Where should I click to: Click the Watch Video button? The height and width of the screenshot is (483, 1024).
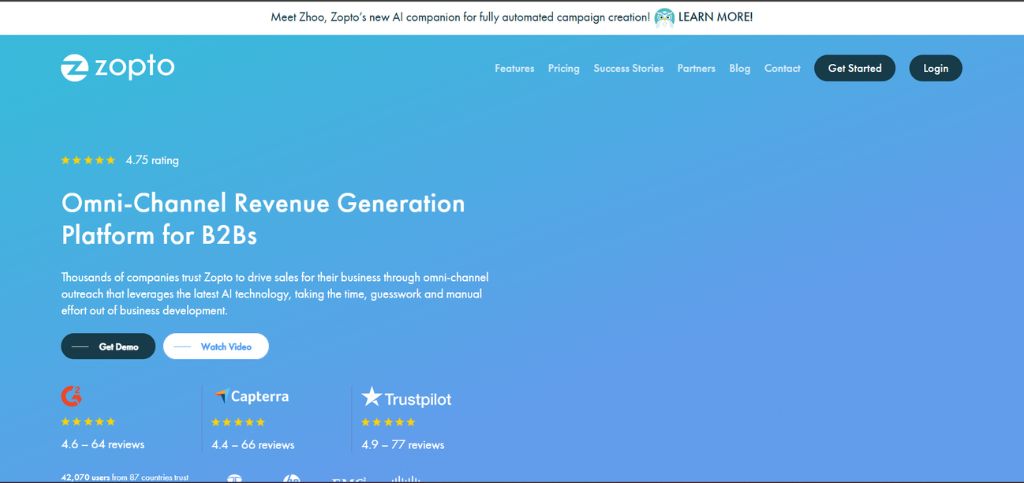click(x=216, y=347)
